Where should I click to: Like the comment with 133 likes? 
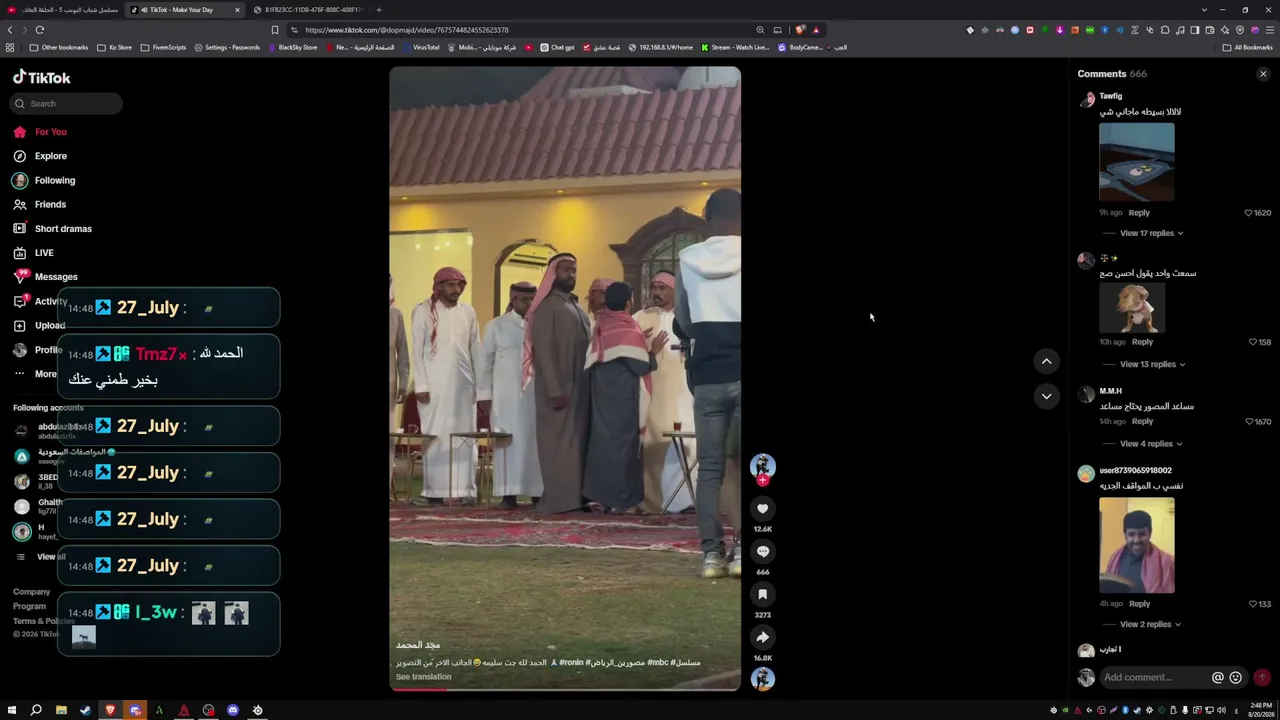[x=1252, y=604]
